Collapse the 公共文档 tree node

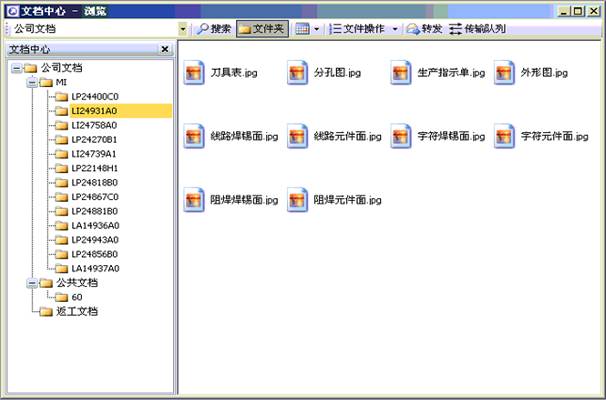pyautogui.click(x=32, y=283)
